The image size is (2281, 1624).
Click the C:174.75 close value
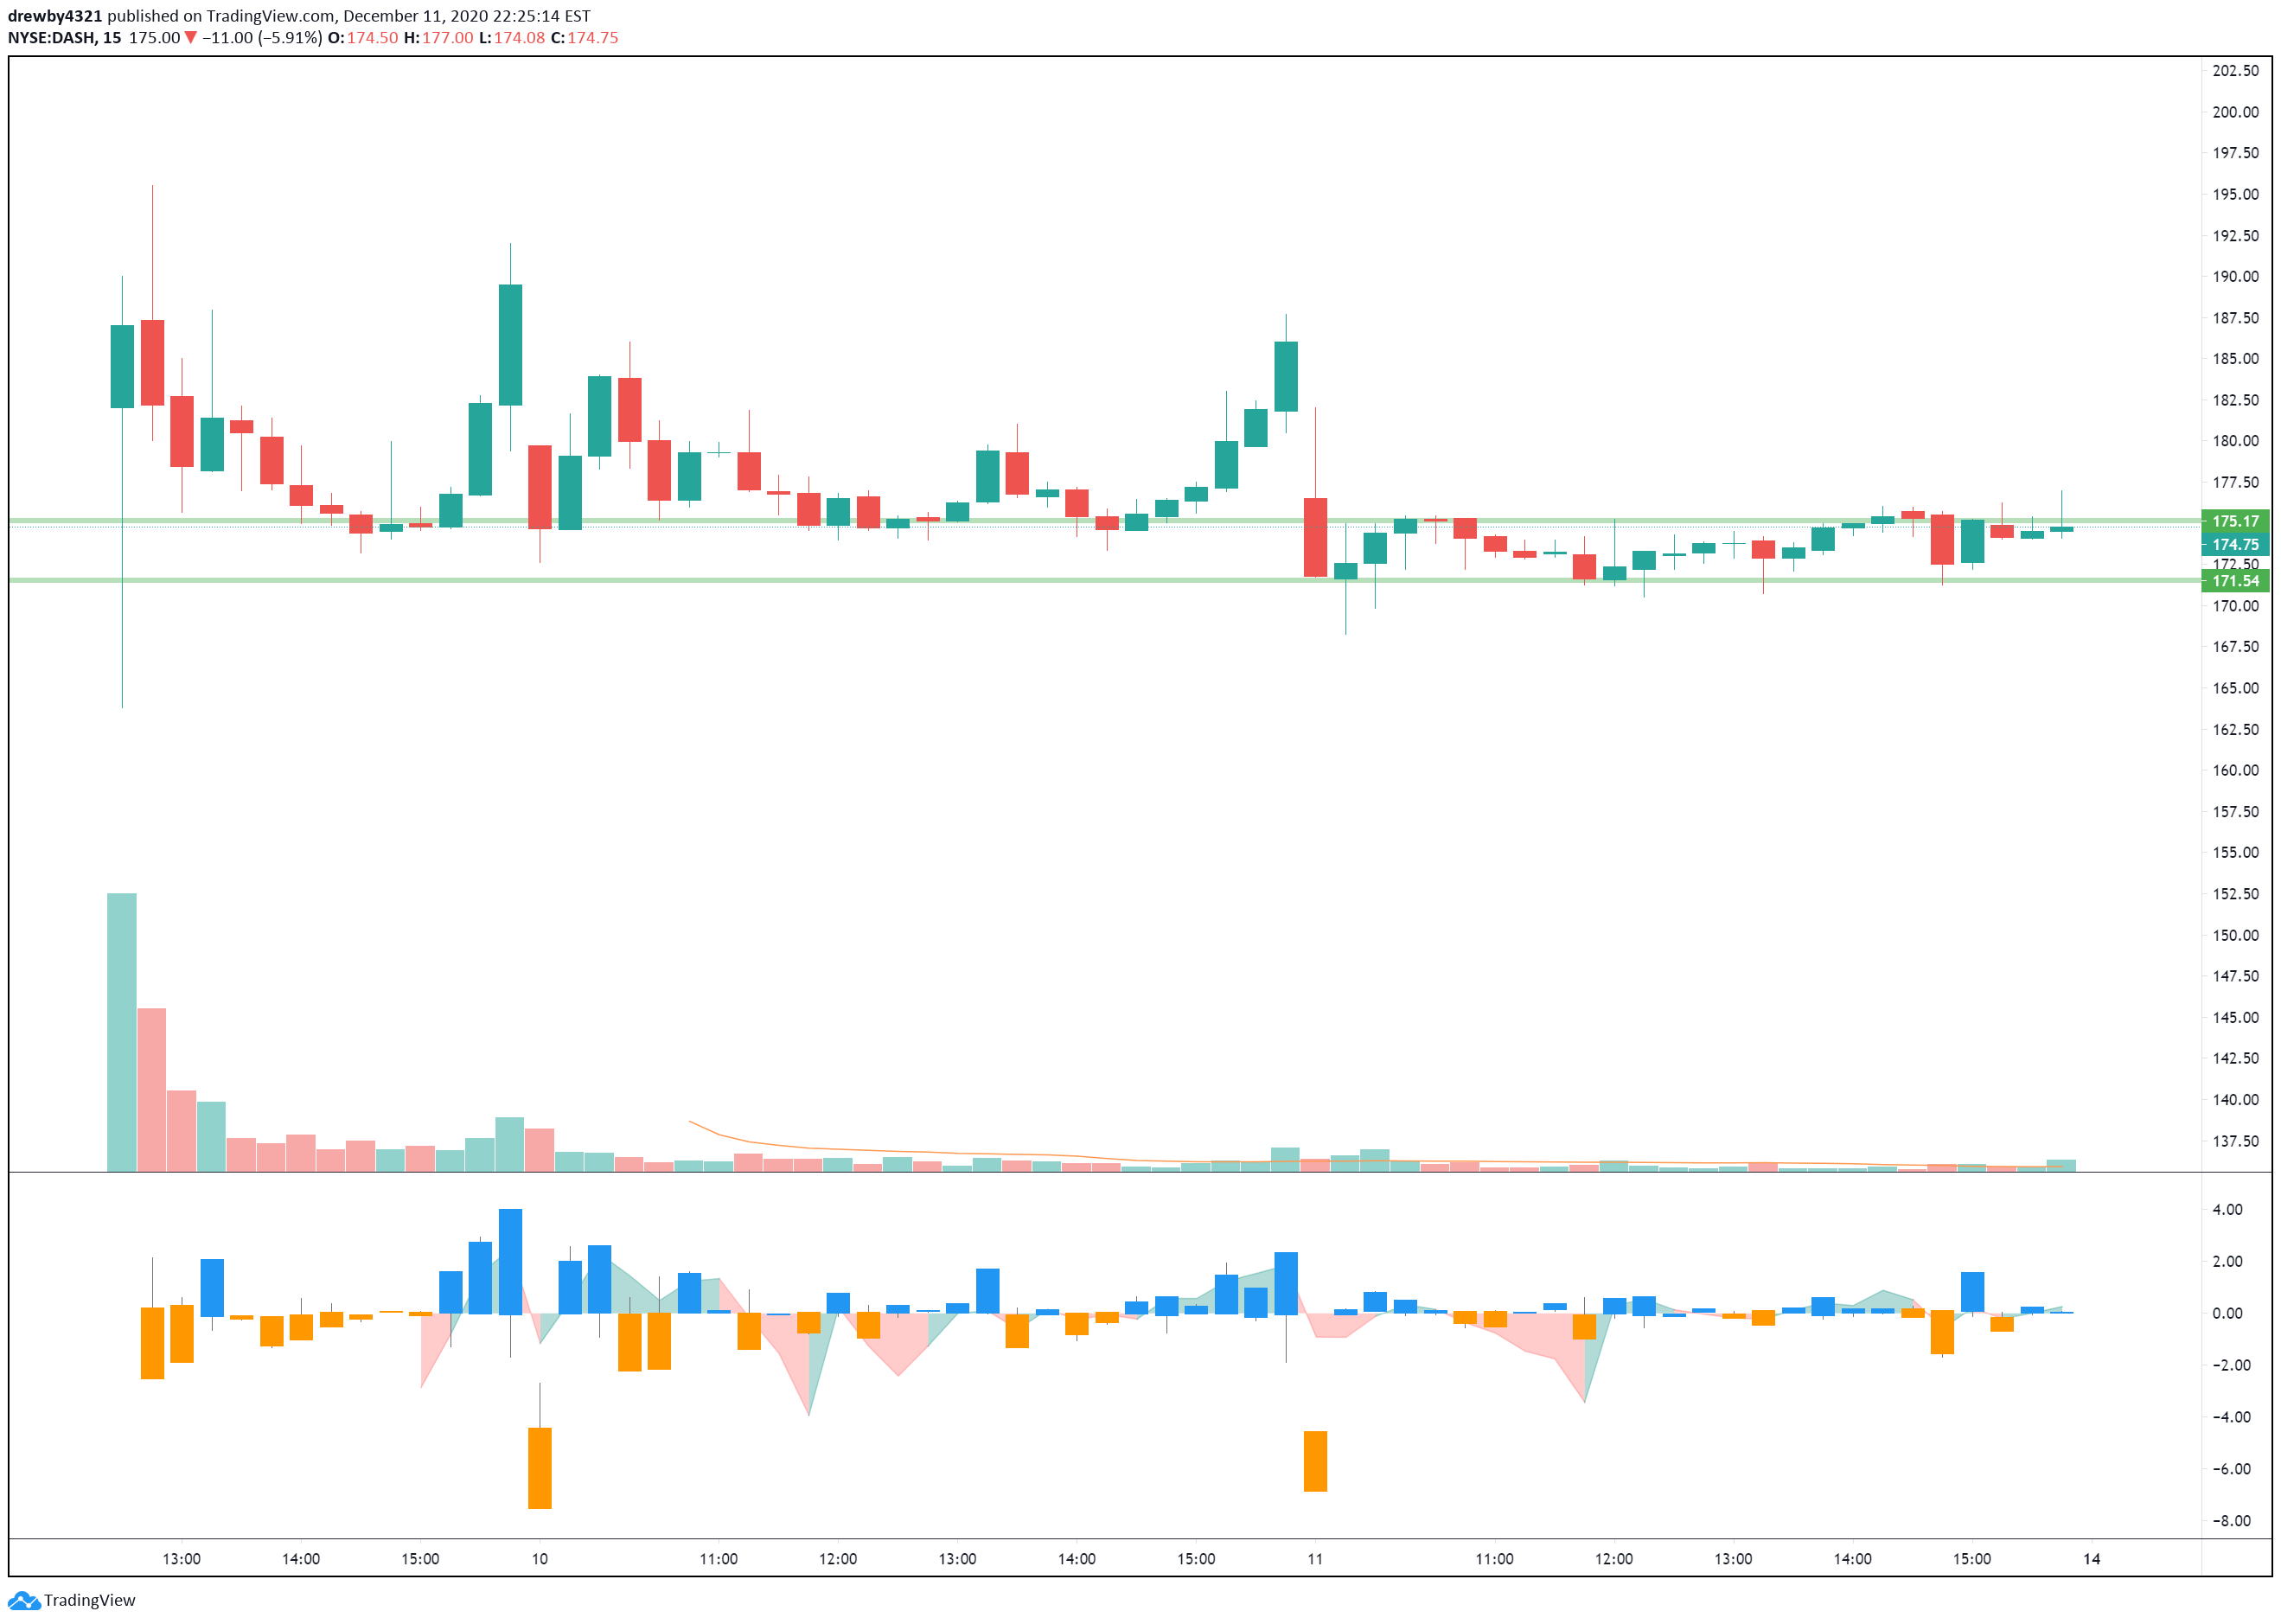(x=585, y=38)
